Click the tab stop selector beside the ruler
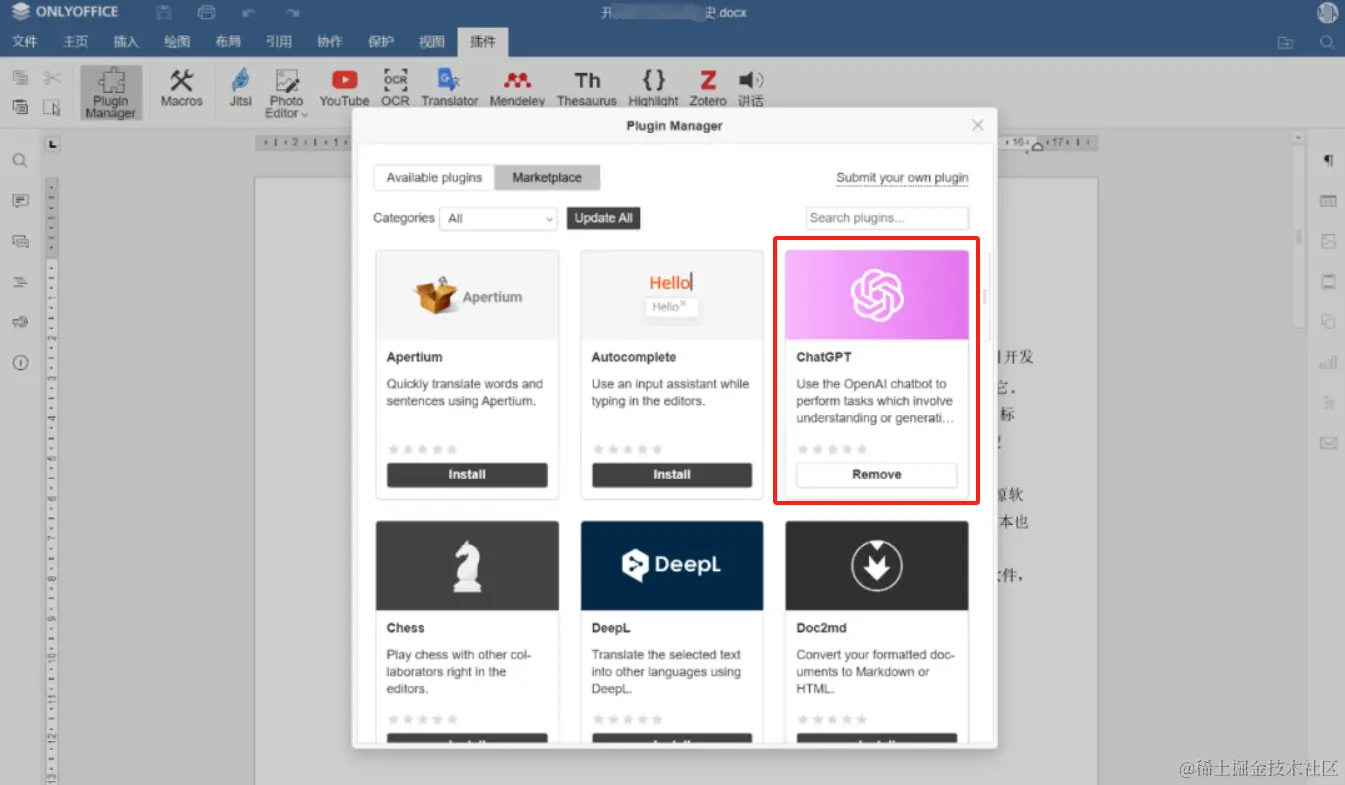The height and width of the screenshot is (785, 1345). [53, 144]
